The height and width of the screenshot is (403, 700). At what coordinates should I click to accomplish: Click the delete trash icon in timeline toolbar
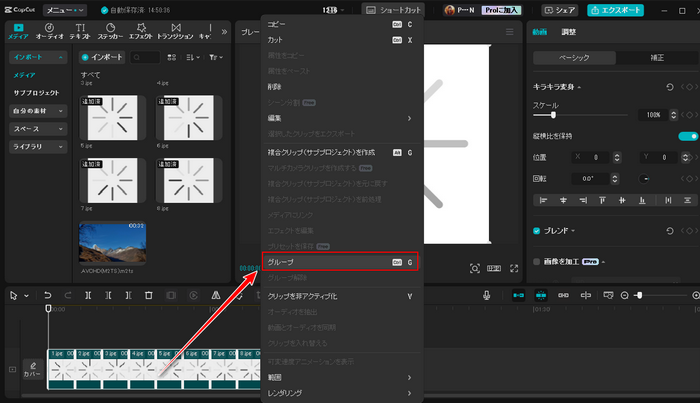149,295
